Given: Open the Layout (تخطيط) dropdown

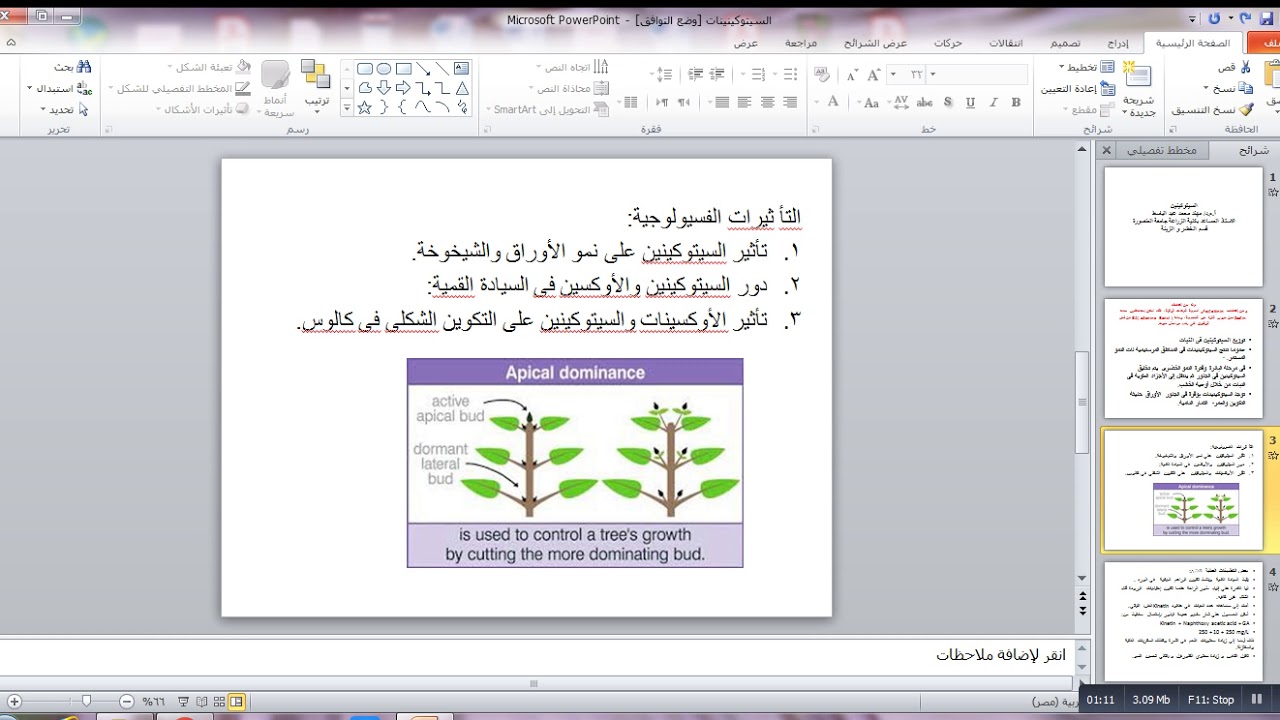Looking at the screenshot, I should click(x=1088, y=67).
